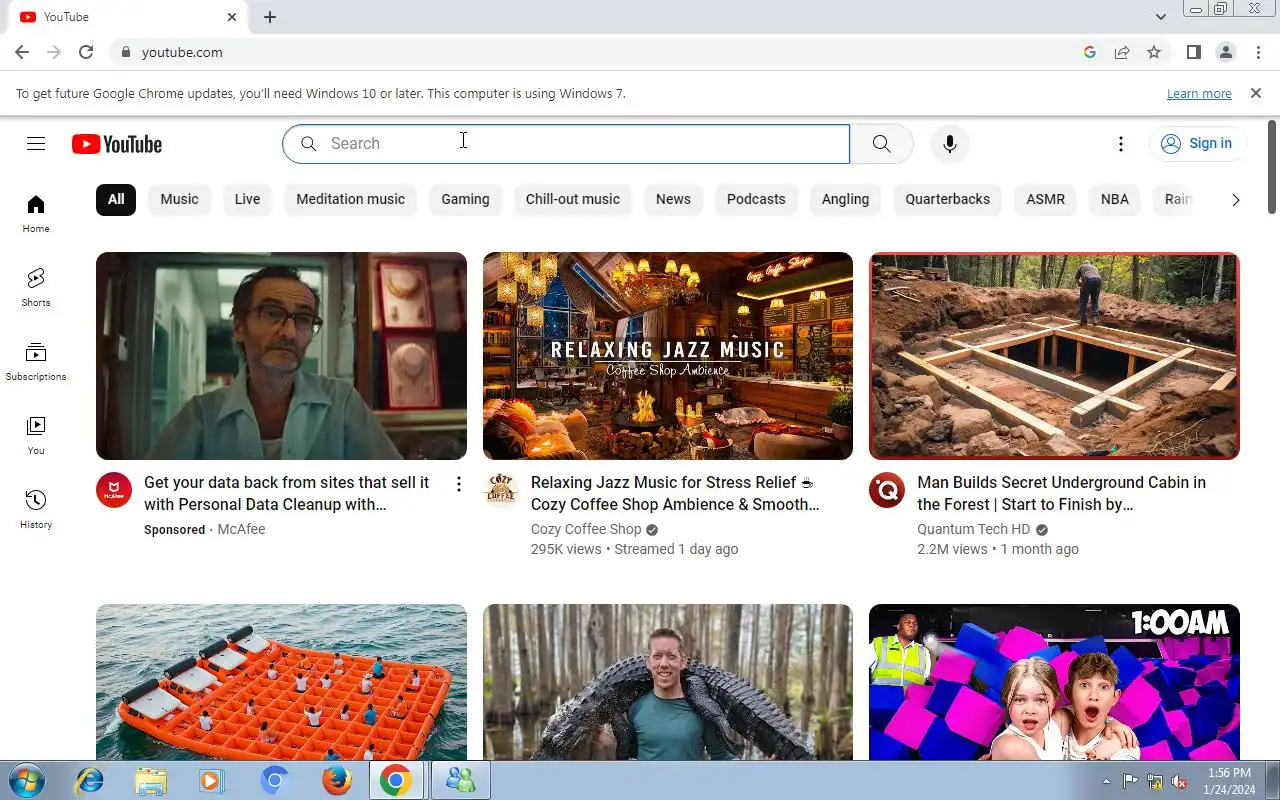Start voice search with microphone icon
The width and height of the screenshot is (1280, 800).
pyautogui.click(x=950, y=144)
